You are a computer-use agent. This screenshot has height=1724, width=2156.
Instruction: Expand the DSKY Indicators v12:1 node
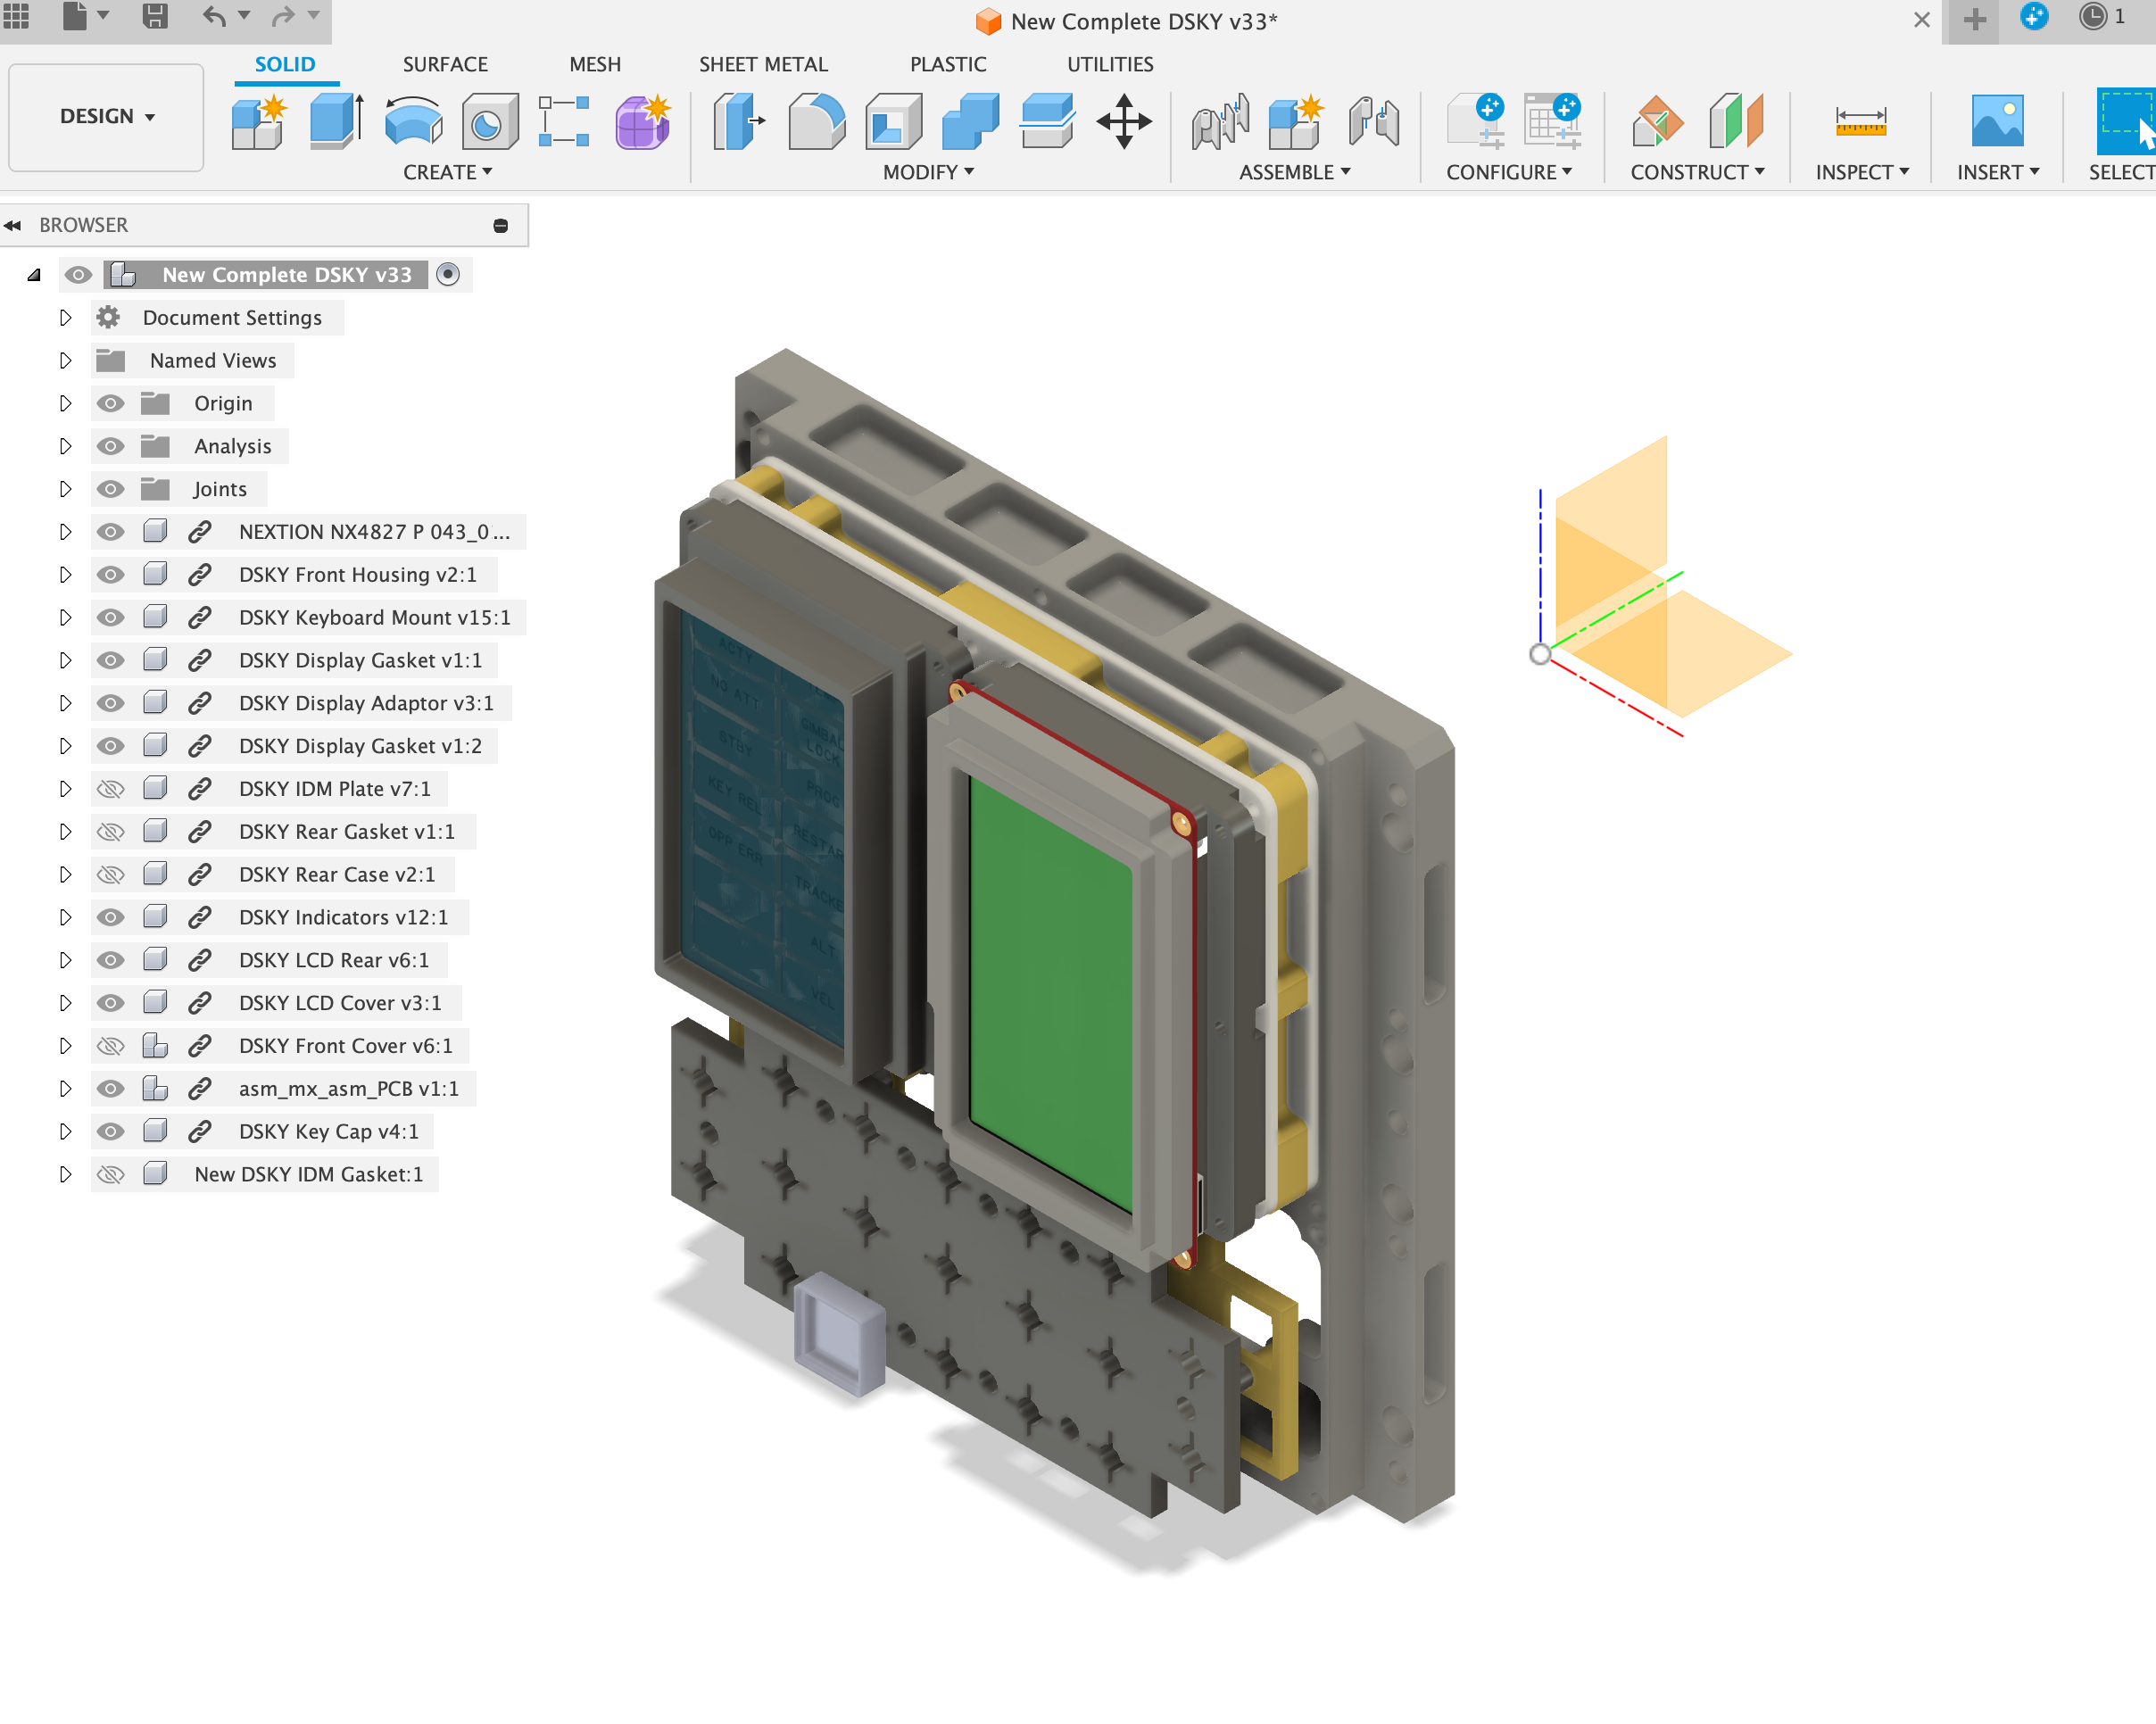(66, 916)
